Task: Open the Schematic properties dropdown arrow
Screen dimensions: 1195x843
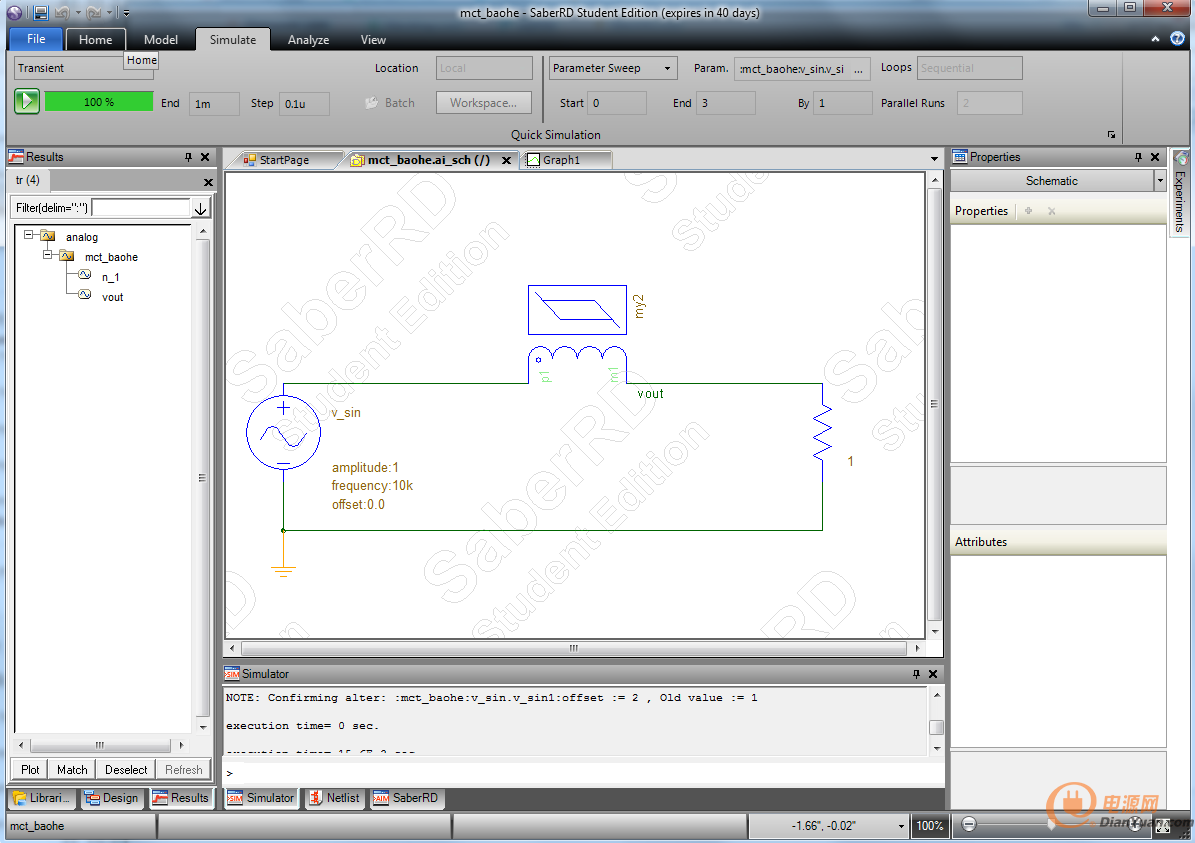Action: (x=1160, y=181)
